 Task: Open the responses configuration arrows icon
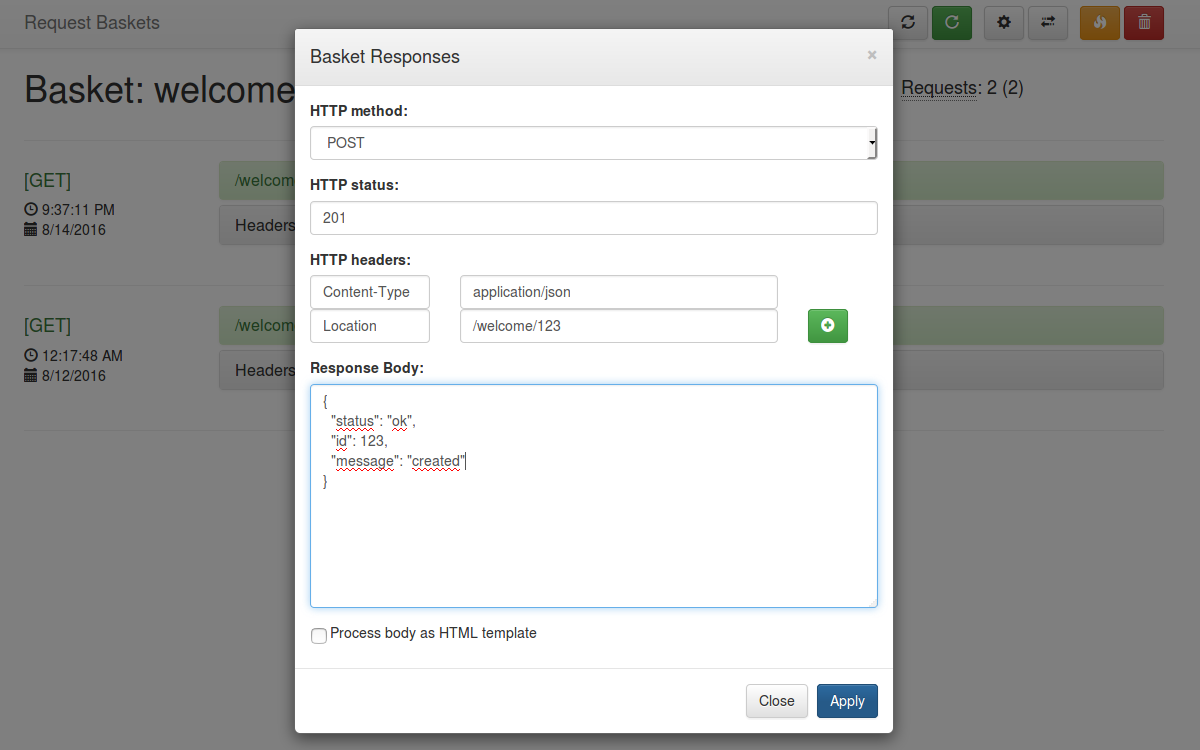[x=1048, y=22]
